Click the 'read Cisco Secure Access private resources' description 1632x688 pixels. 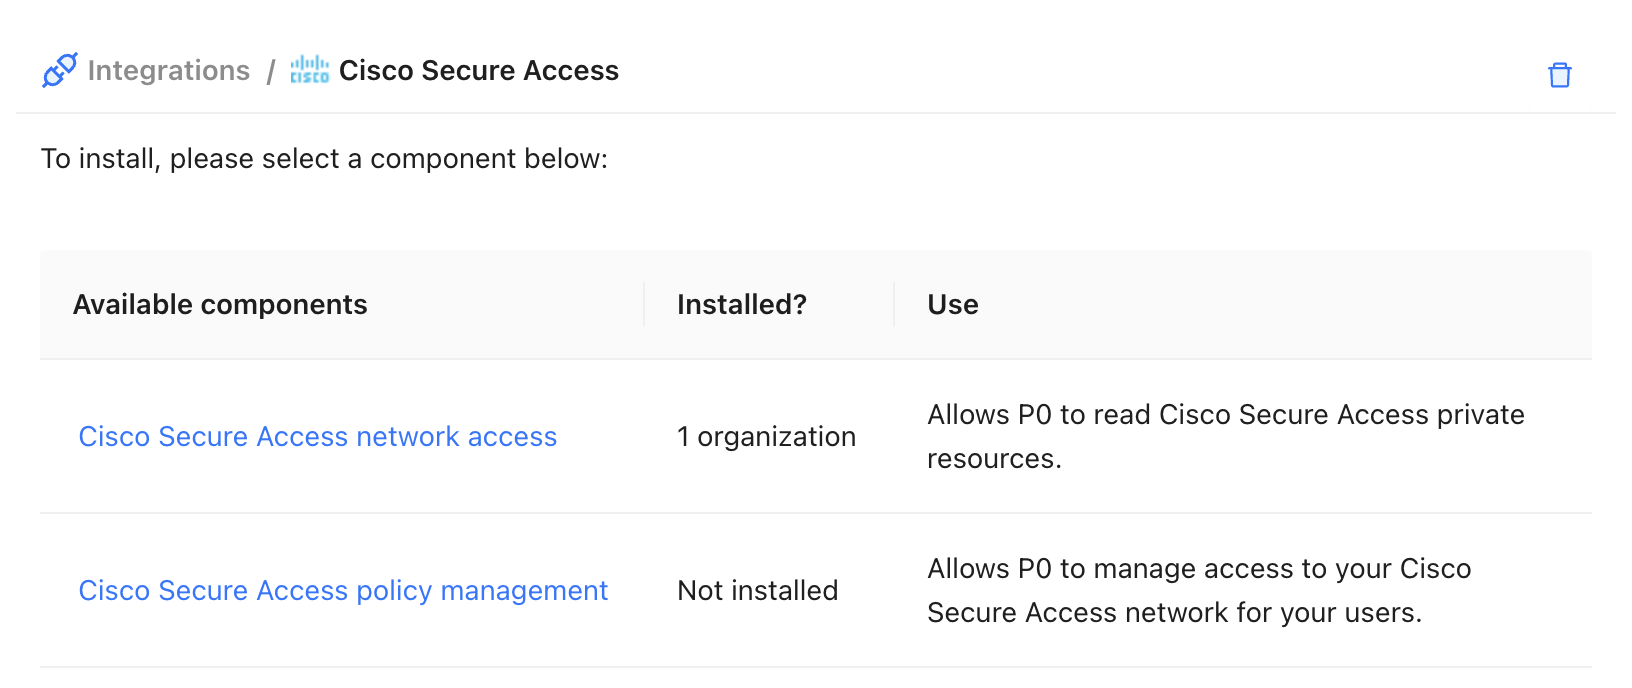point(1226,436)
